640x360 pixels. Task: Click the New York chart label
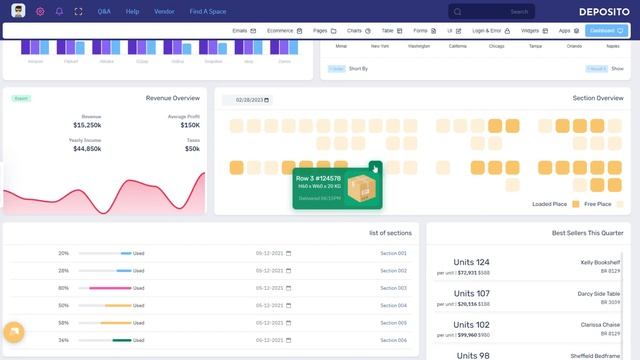380,46
